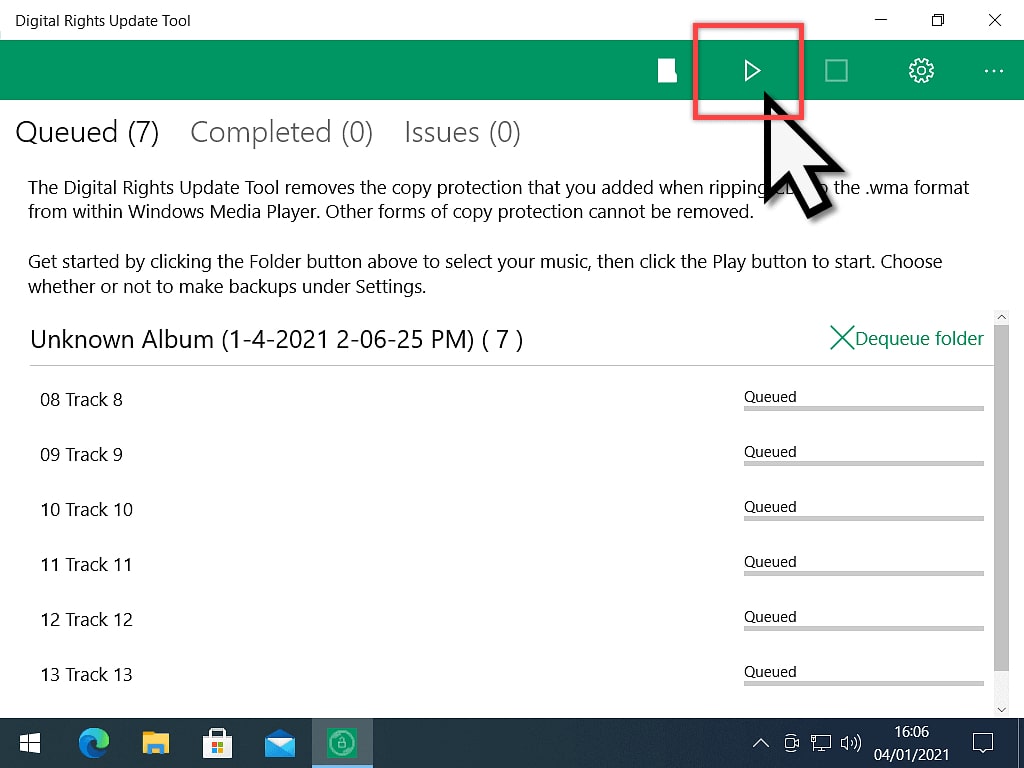Open the See more ellipsis menu

[x=993, y=70]
